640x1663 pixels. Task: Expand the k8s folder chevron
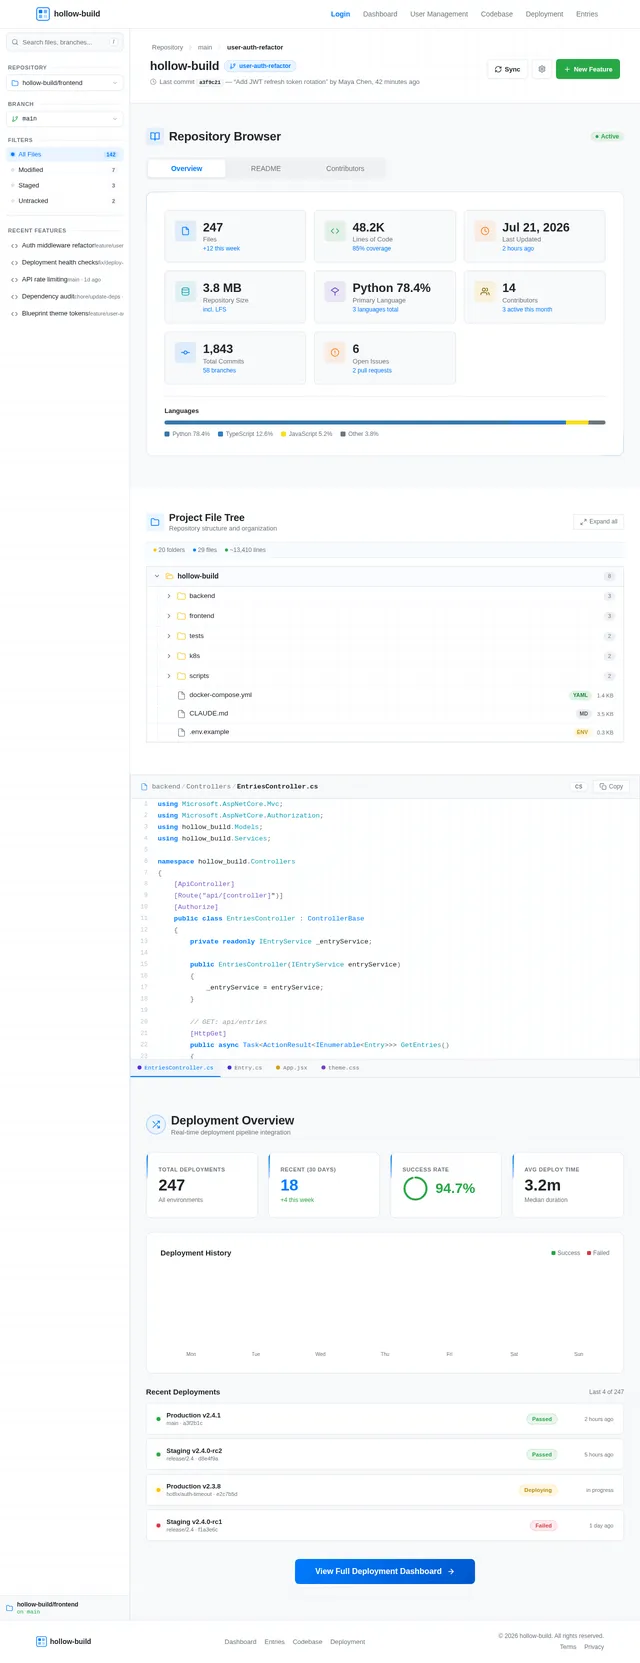click(169, 656)
